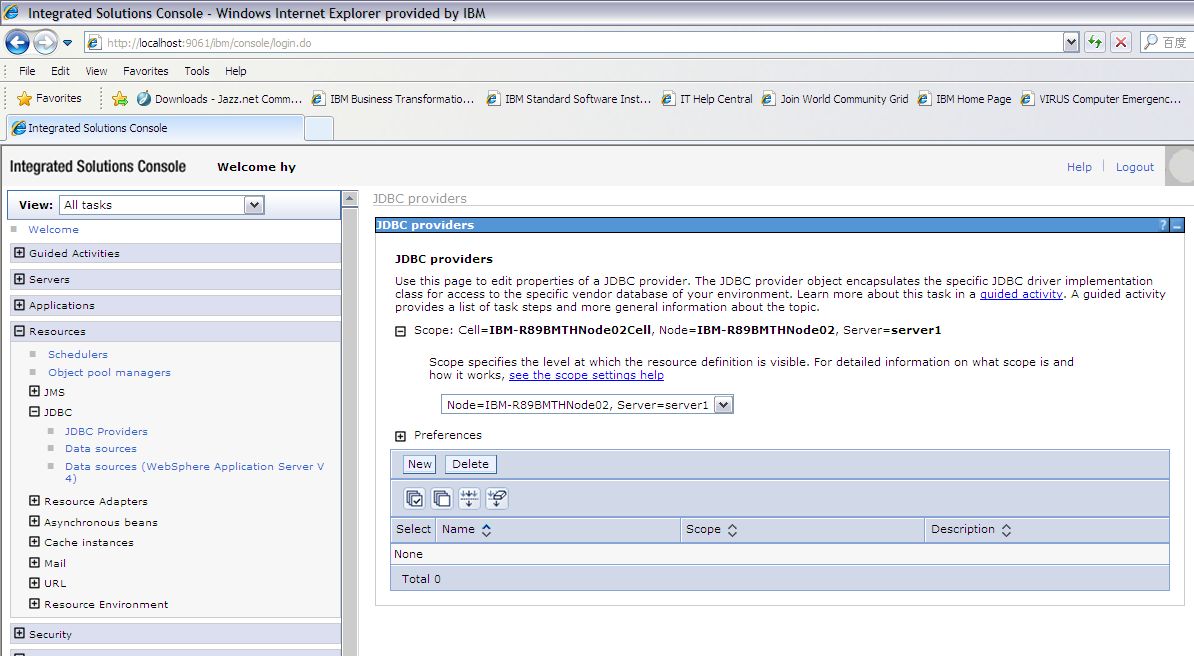Open the Data sources link

tap(101, 449)
